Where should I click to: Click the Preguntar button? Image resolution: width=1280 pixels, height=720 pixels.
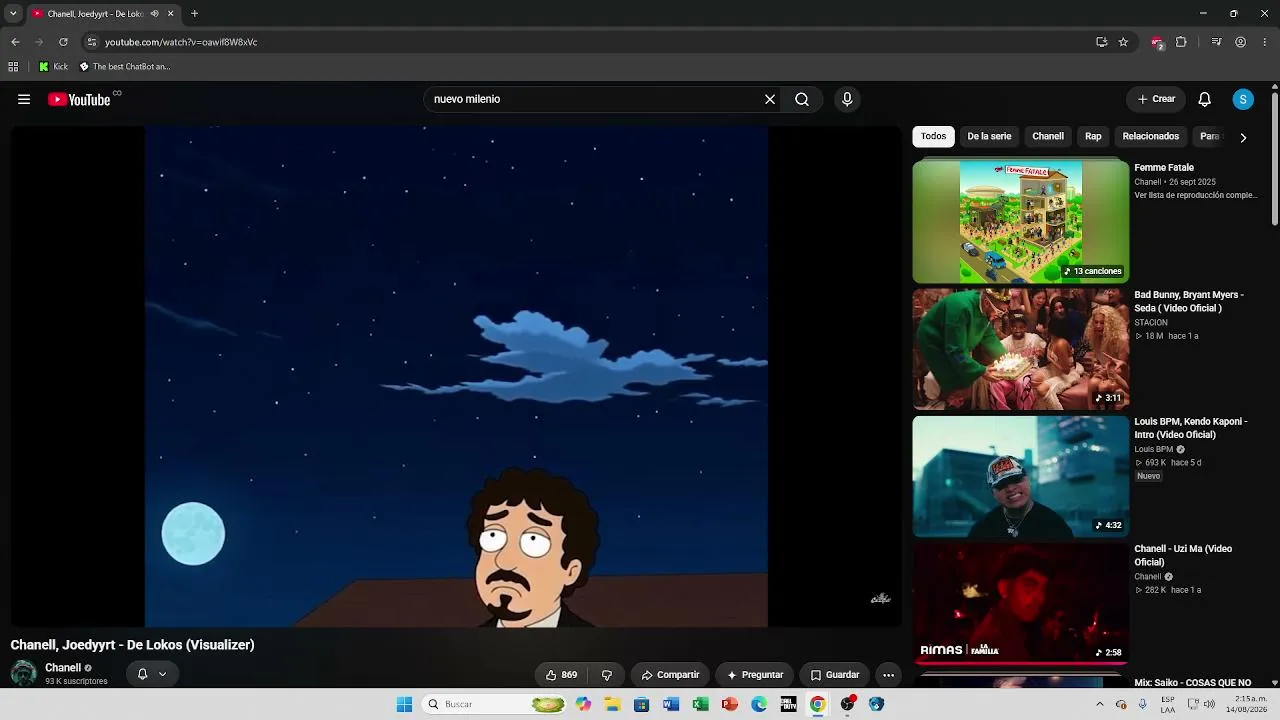click(755, 675)
